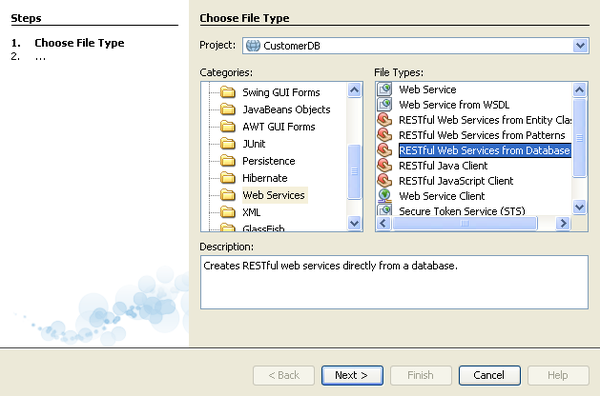Click the Web Services folder icon
The width and height of the screenshot is (600, 396).
pyautogui.click(x=228, y=195)
